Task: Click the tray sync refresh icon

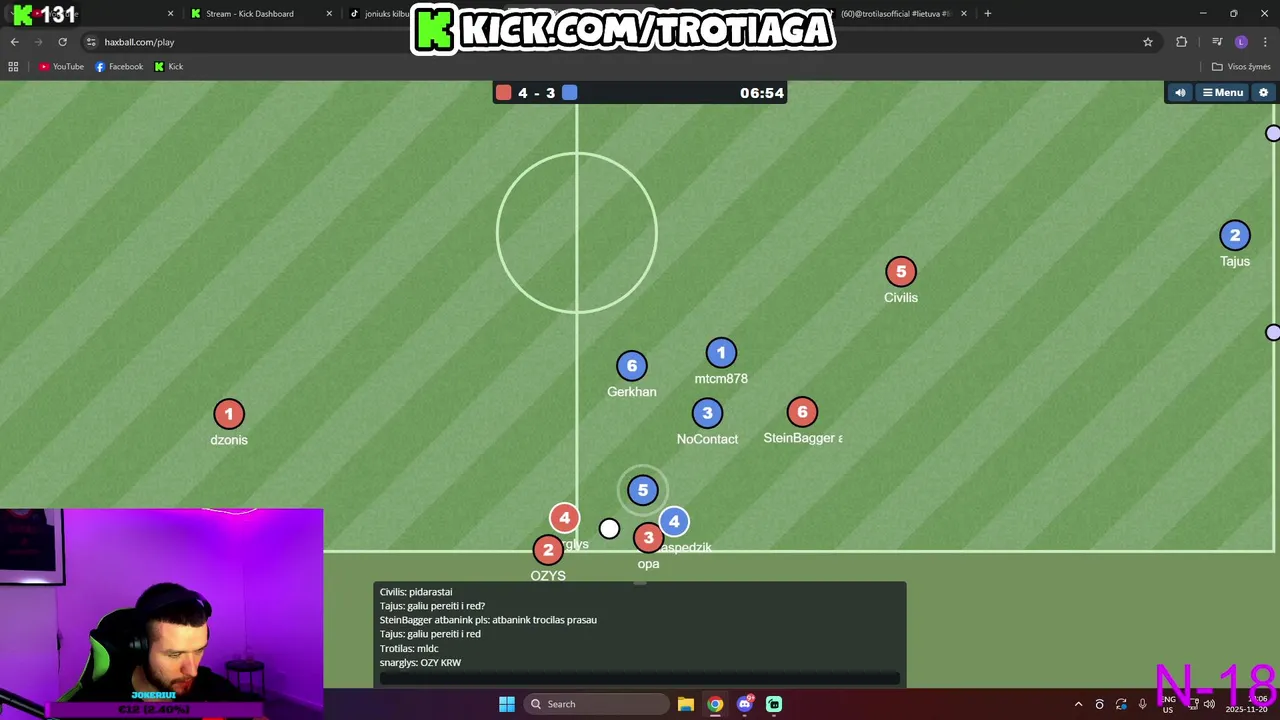Action: coord(1121,704)
